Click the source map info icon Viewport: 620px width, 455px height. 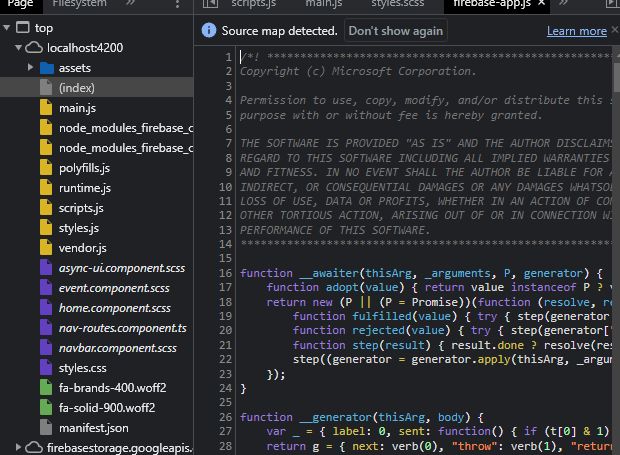click(x=209, y=30)
